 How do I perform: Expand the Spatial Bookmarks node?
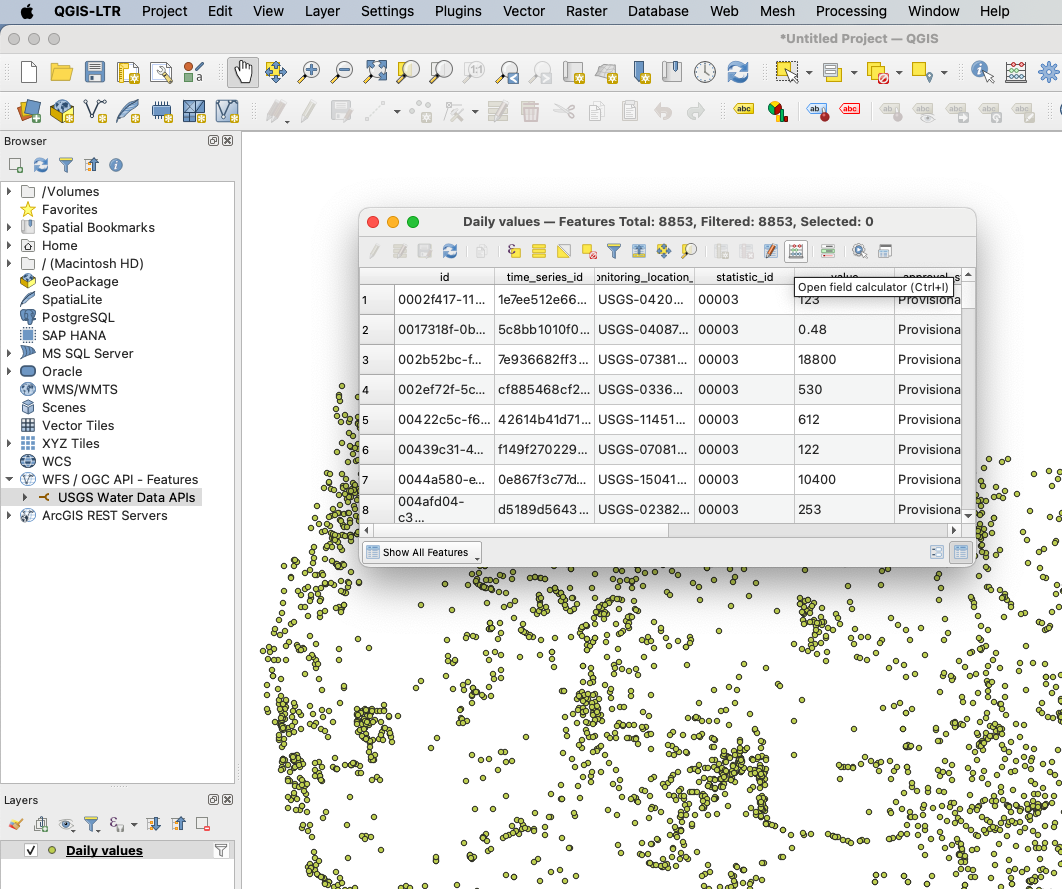point(9,227)
